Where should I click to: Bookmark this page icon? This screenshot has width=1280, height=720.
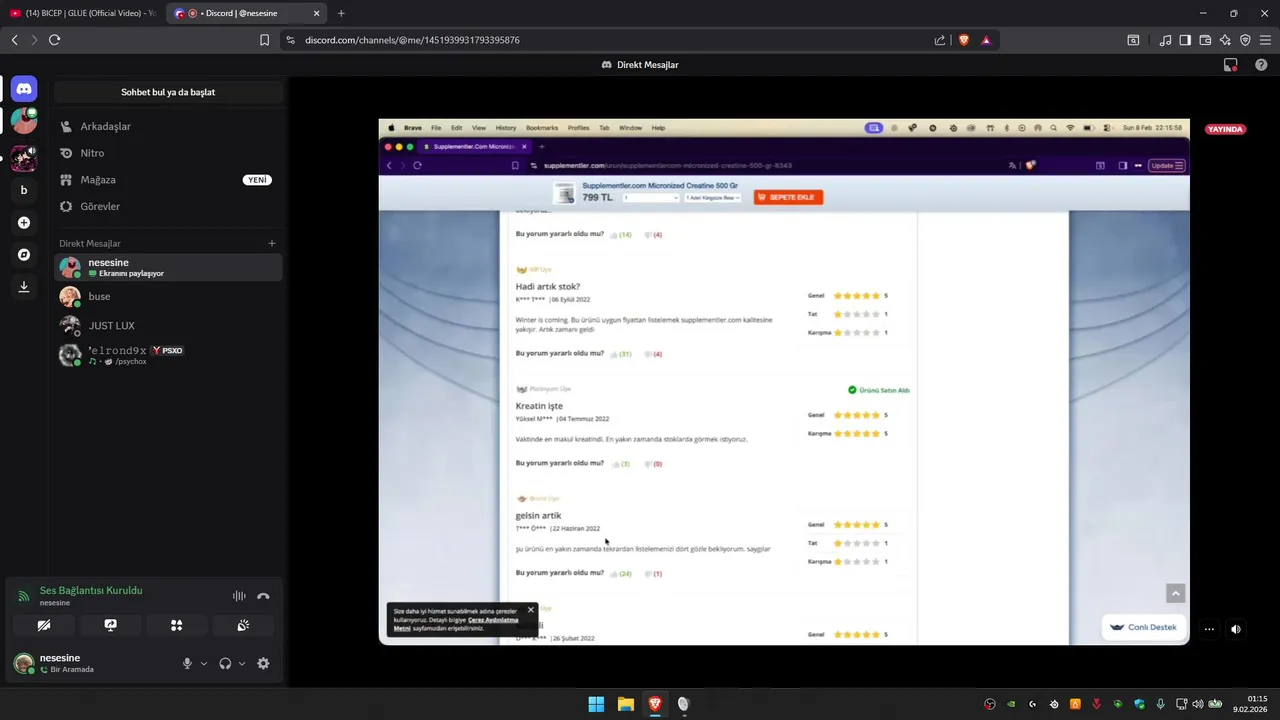(x=264, y=40)
